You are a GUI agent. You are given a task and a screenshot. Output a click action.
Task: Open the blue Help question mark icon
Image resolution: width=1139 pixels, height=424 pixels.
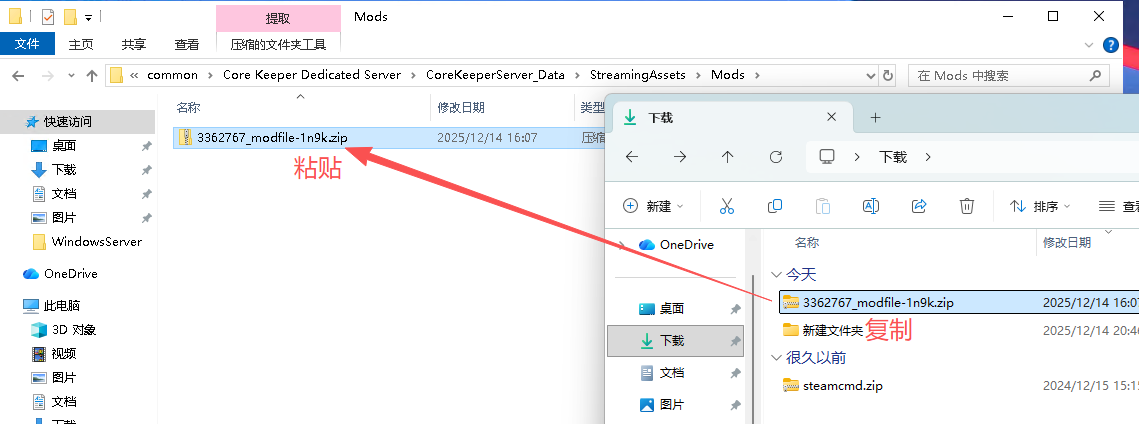click(x=1110, y=44)
